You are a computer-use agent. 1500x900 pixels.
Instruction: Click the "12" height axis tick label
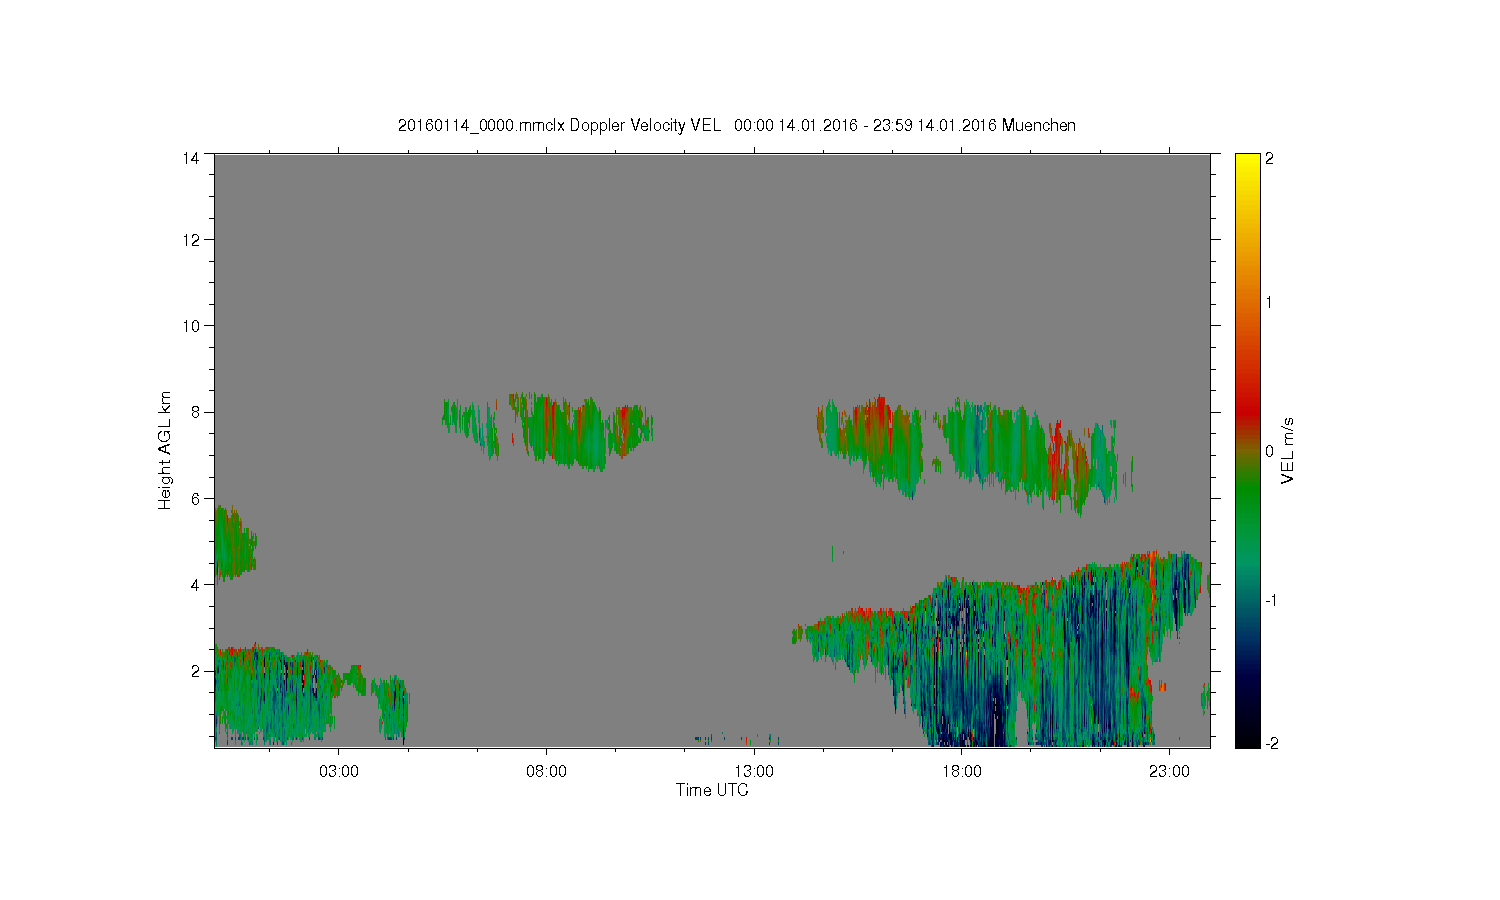click(x=190, y=240)
